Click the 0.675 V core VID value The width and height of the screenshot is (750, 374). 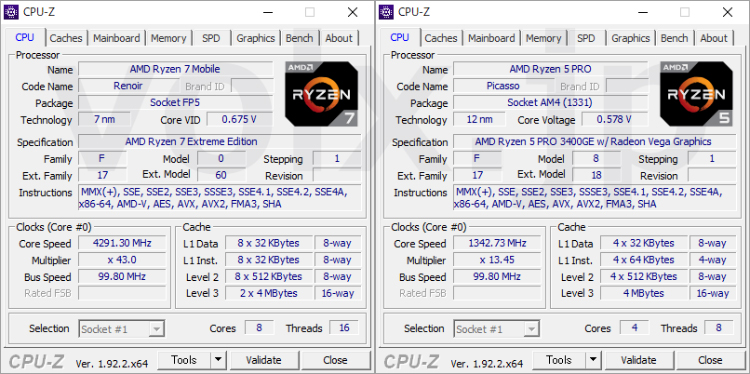click(239, 120)
